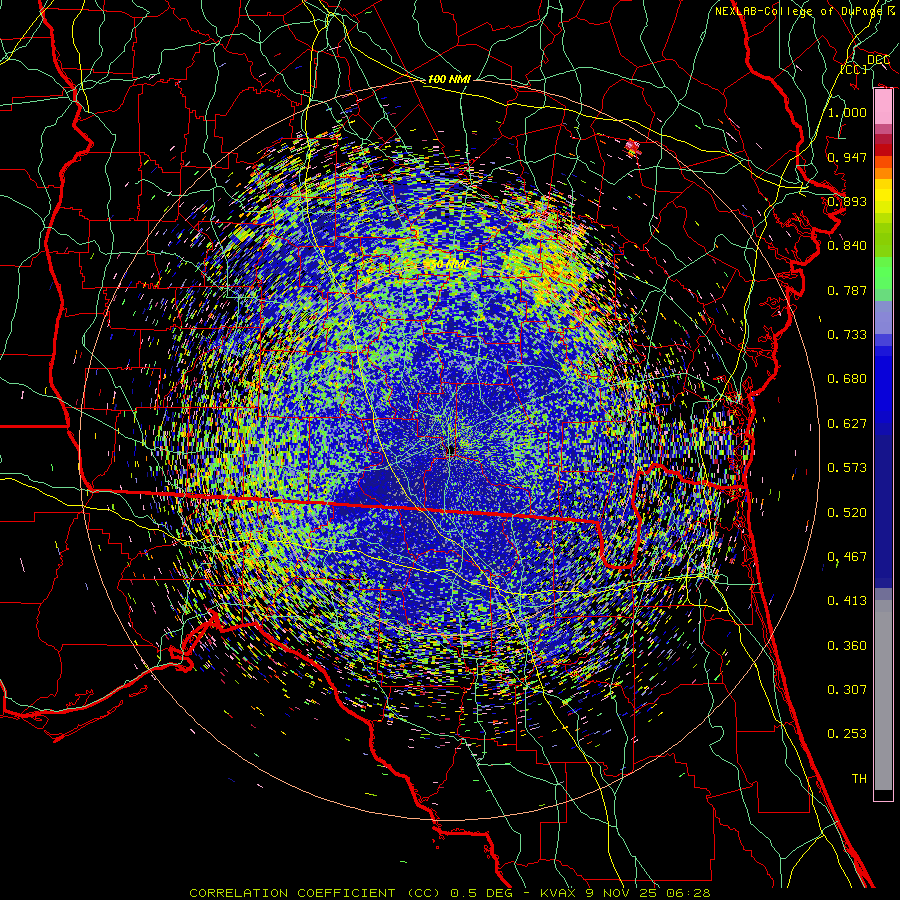Select the 0.253 legend value
Image resolution: width=900 pixels, height=900 pixels.
coord(847,734)
